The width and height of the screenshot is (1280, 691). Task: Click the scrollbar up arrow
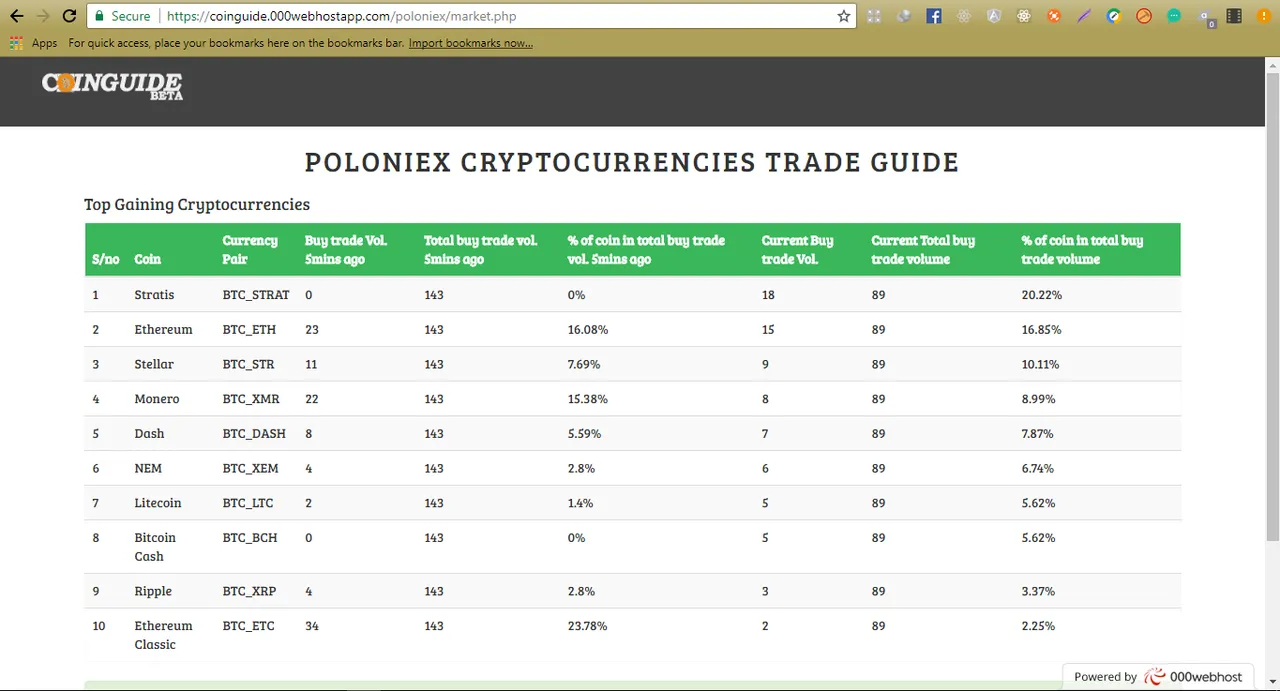(1272, 66)
